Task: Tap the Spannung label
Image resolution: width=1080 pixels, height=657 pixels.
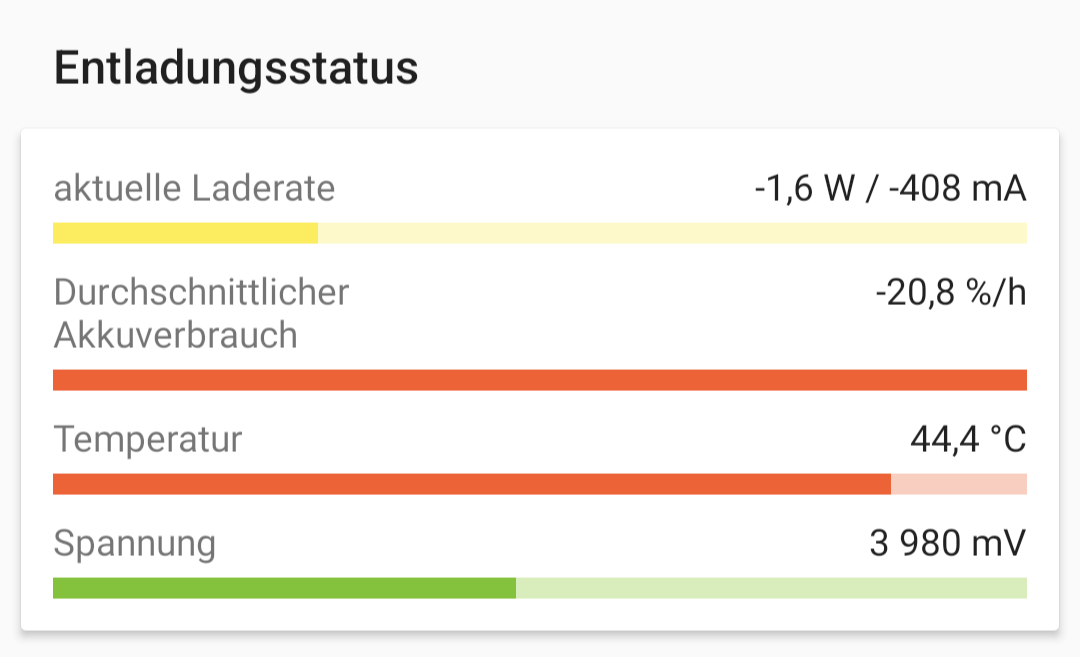Action: click(134, 544)
